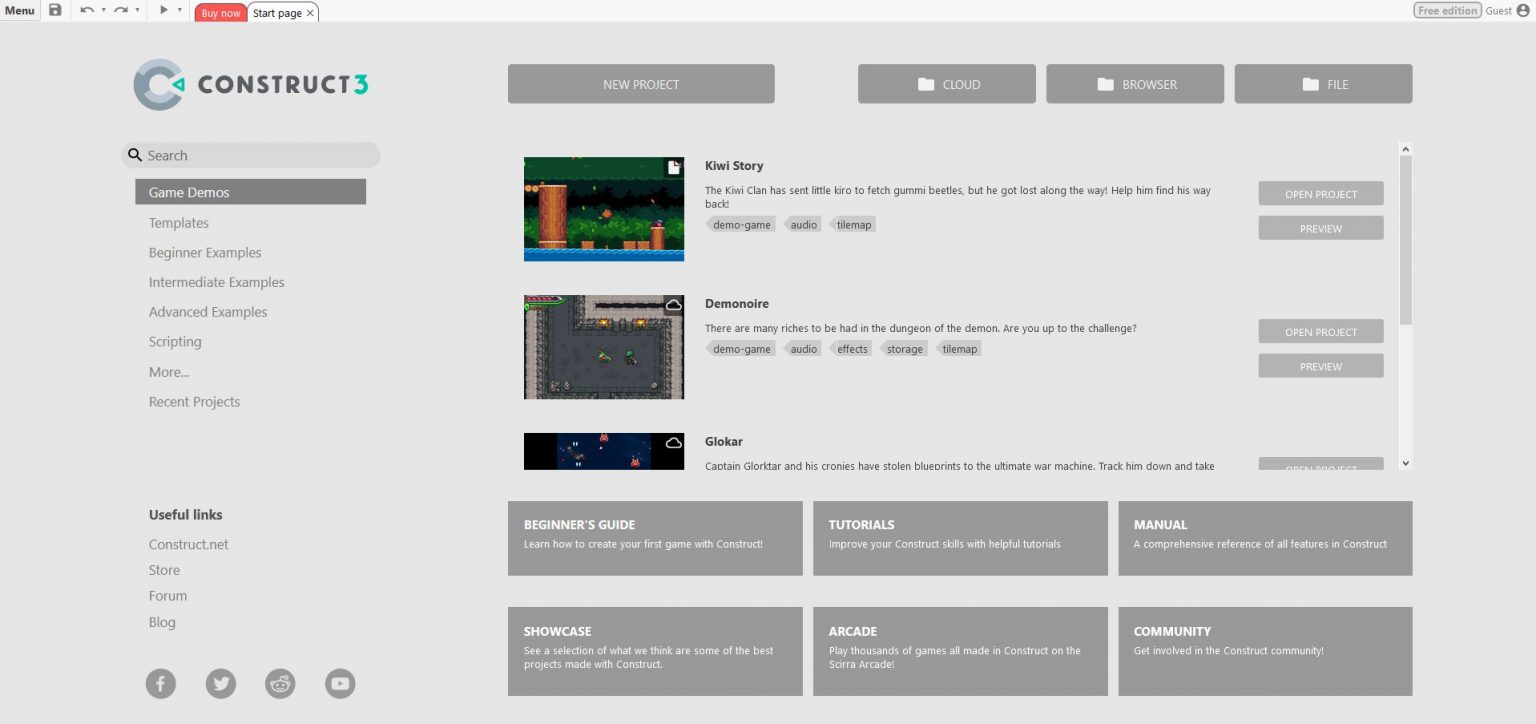Click the file icon on Kiwi Story thumbnail
The height and width of the screenshot is (724, 1536).
[674, 167]
